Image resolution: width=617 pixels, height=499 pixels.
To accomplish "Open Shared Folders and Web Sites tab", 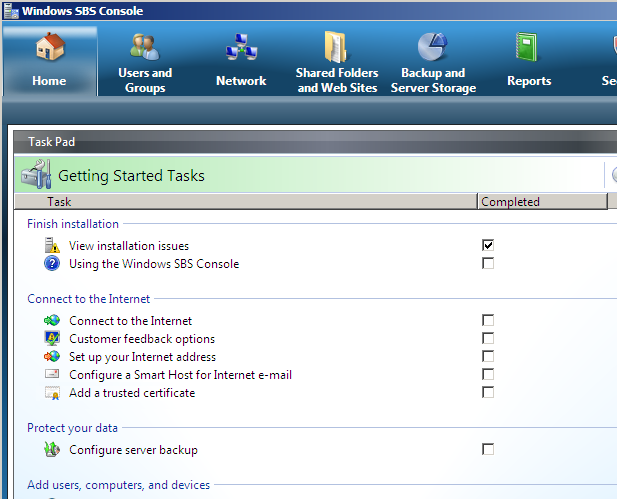I will (337, 61).
